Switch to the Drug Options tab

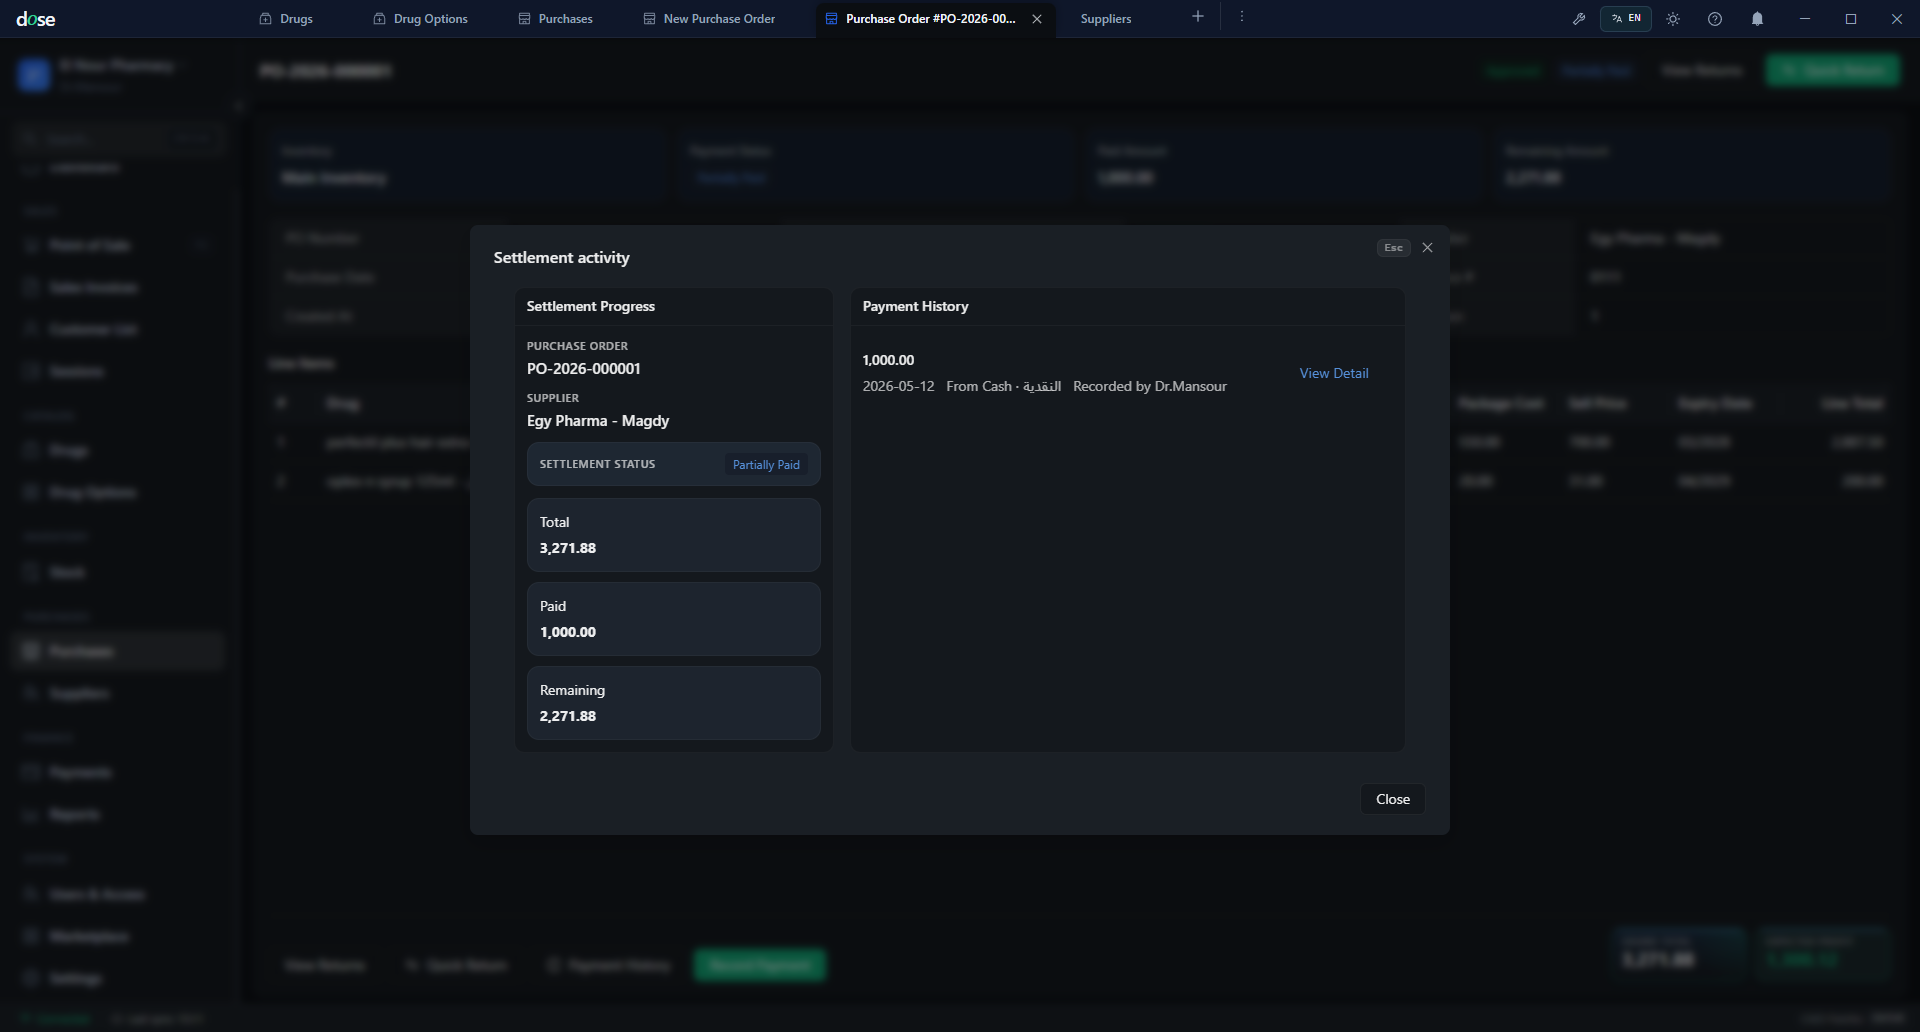tap(420, 19)
